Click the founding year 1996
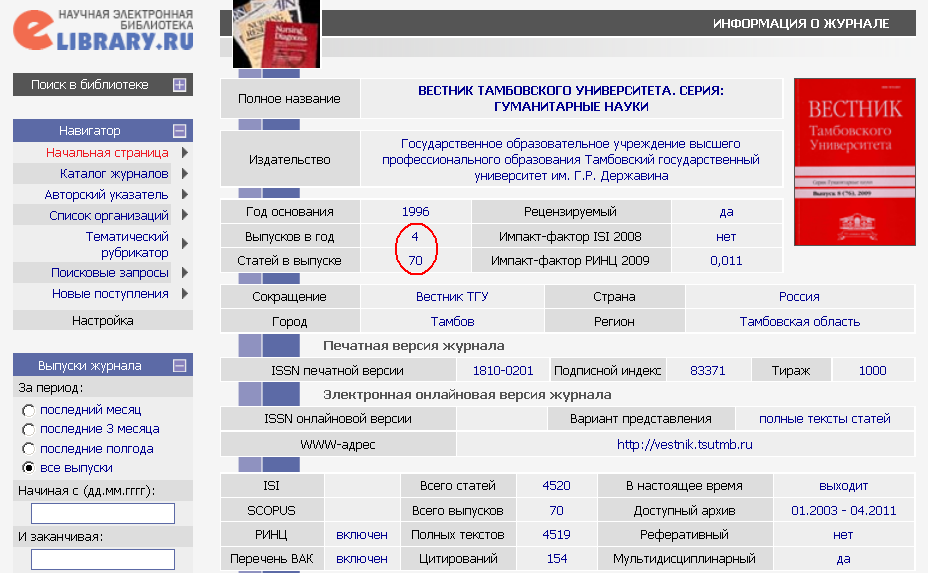 pyautogui.click(x=415, y=212)
